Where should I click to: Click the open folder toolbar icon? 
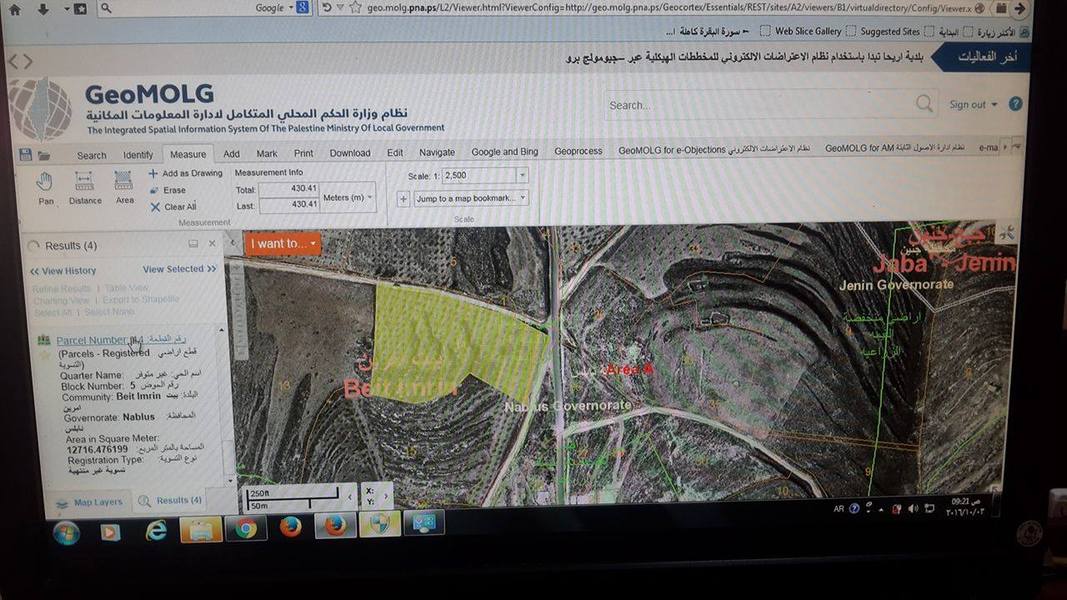point(44,155)
